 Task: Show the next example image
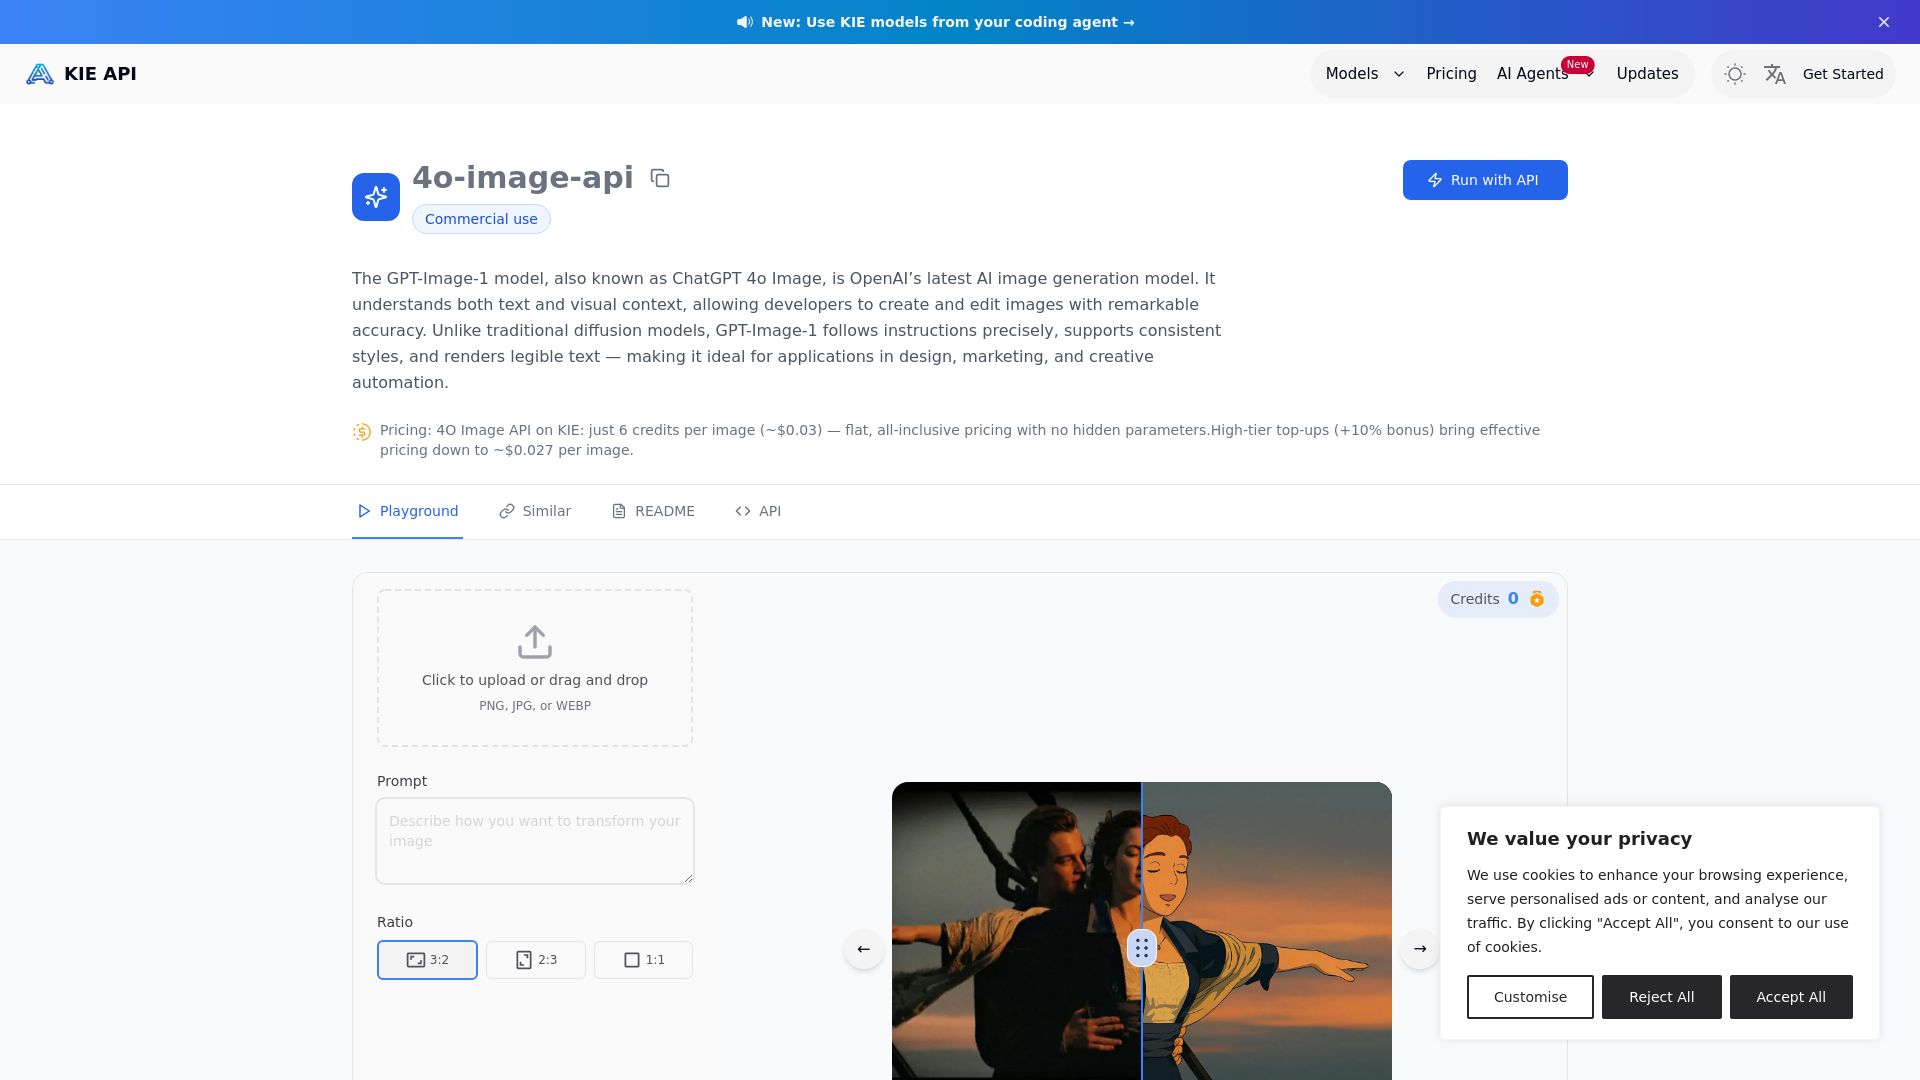[1420, 949]
